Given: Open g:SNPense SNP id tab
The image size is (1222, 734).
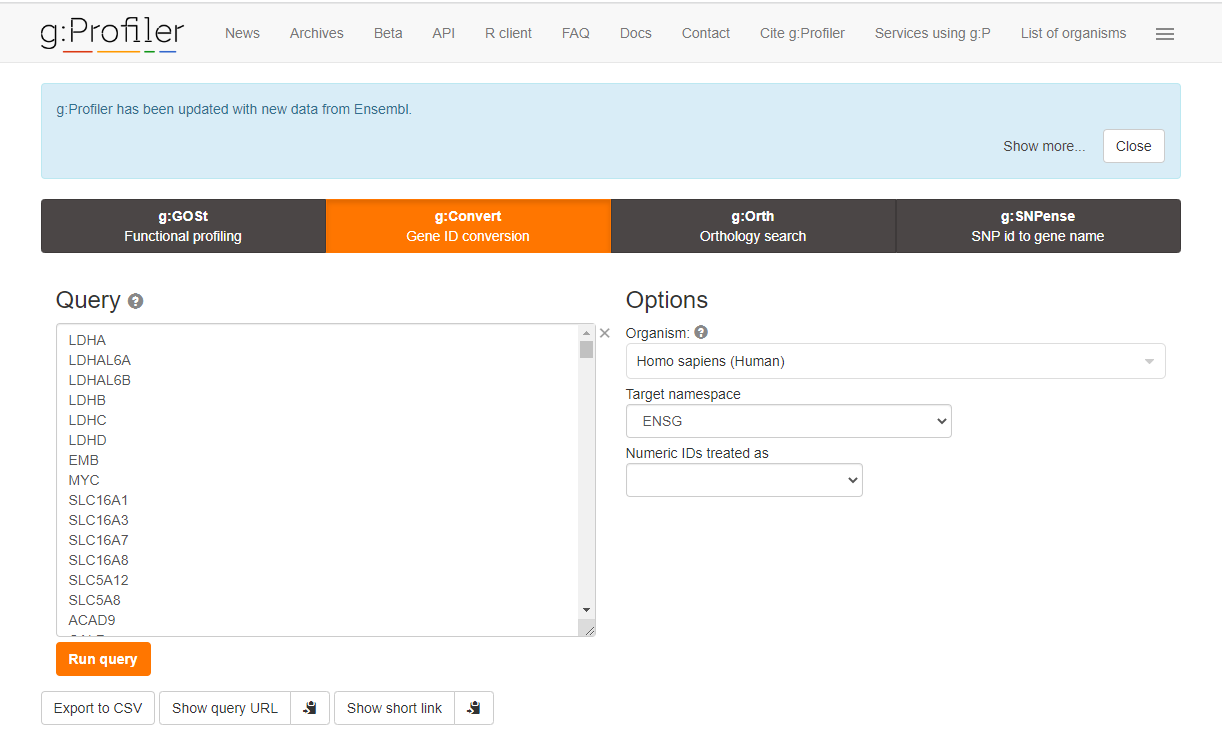Looking at the screenshot, I should tap(1038, 226).
